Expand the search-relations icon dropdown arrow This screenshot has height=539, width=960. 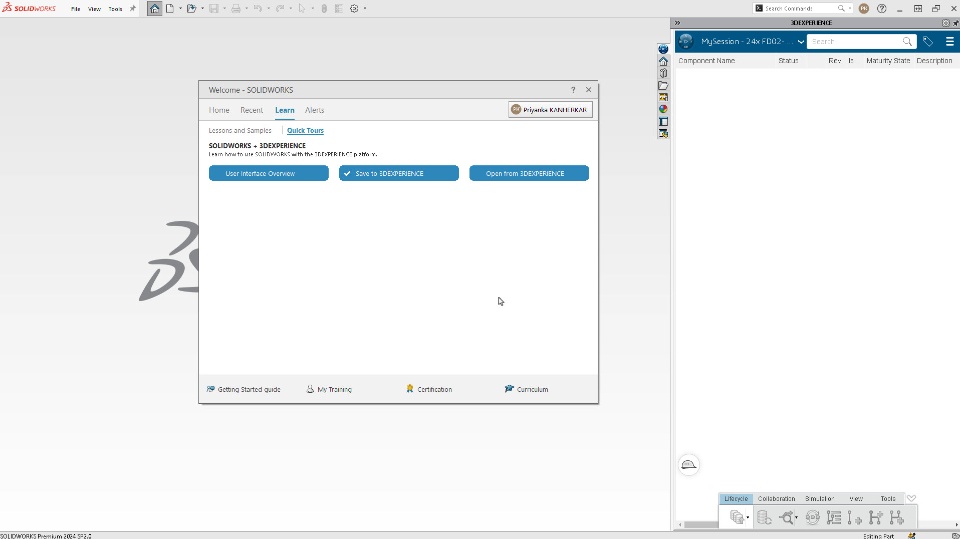tap(796, 518)
